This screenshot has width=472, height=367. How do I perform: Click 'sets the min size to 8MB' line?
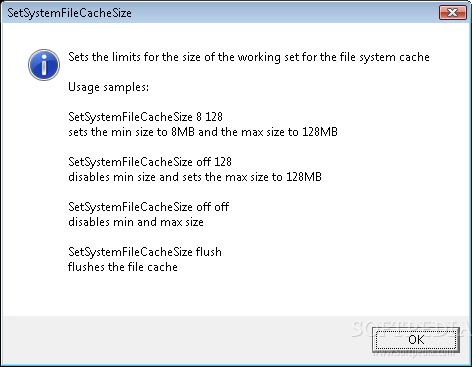pyautogui.click(x=203, y=132)
